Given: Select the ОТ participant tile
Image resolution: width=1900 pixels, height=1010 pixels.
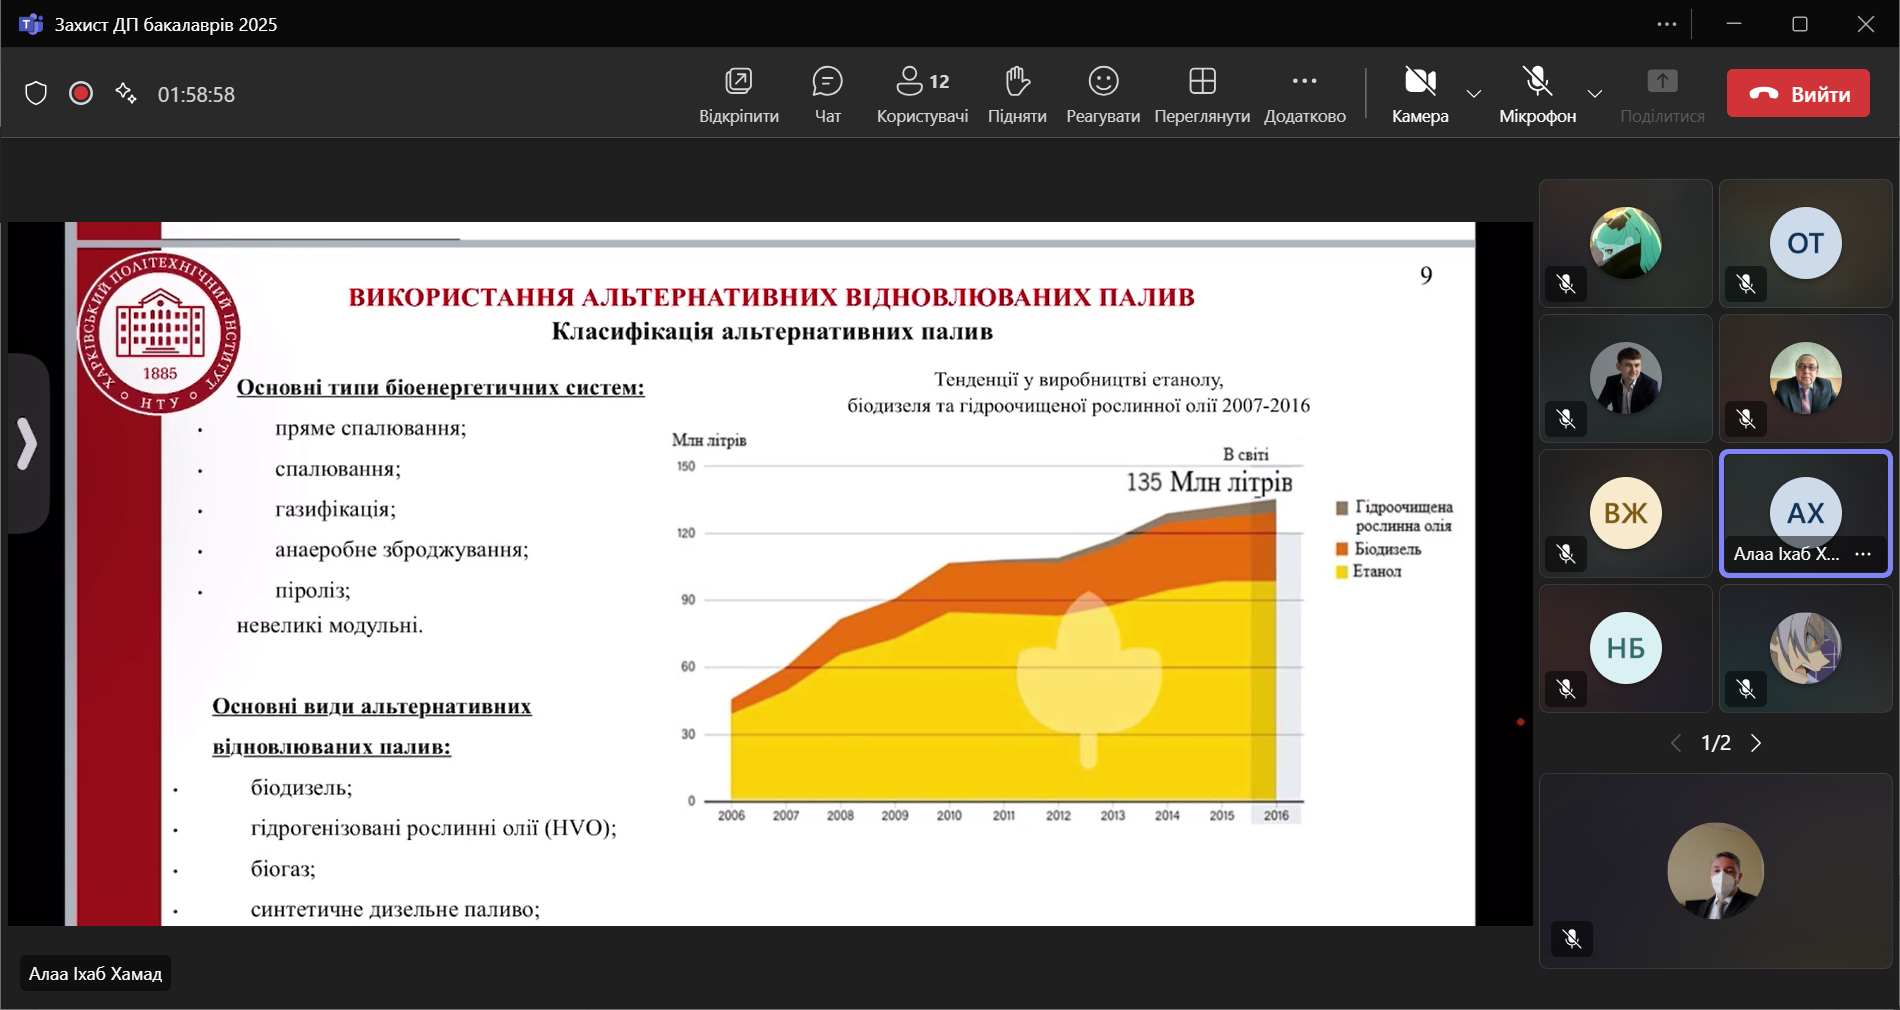Looking at the screenshot, I should [1805, 243].
